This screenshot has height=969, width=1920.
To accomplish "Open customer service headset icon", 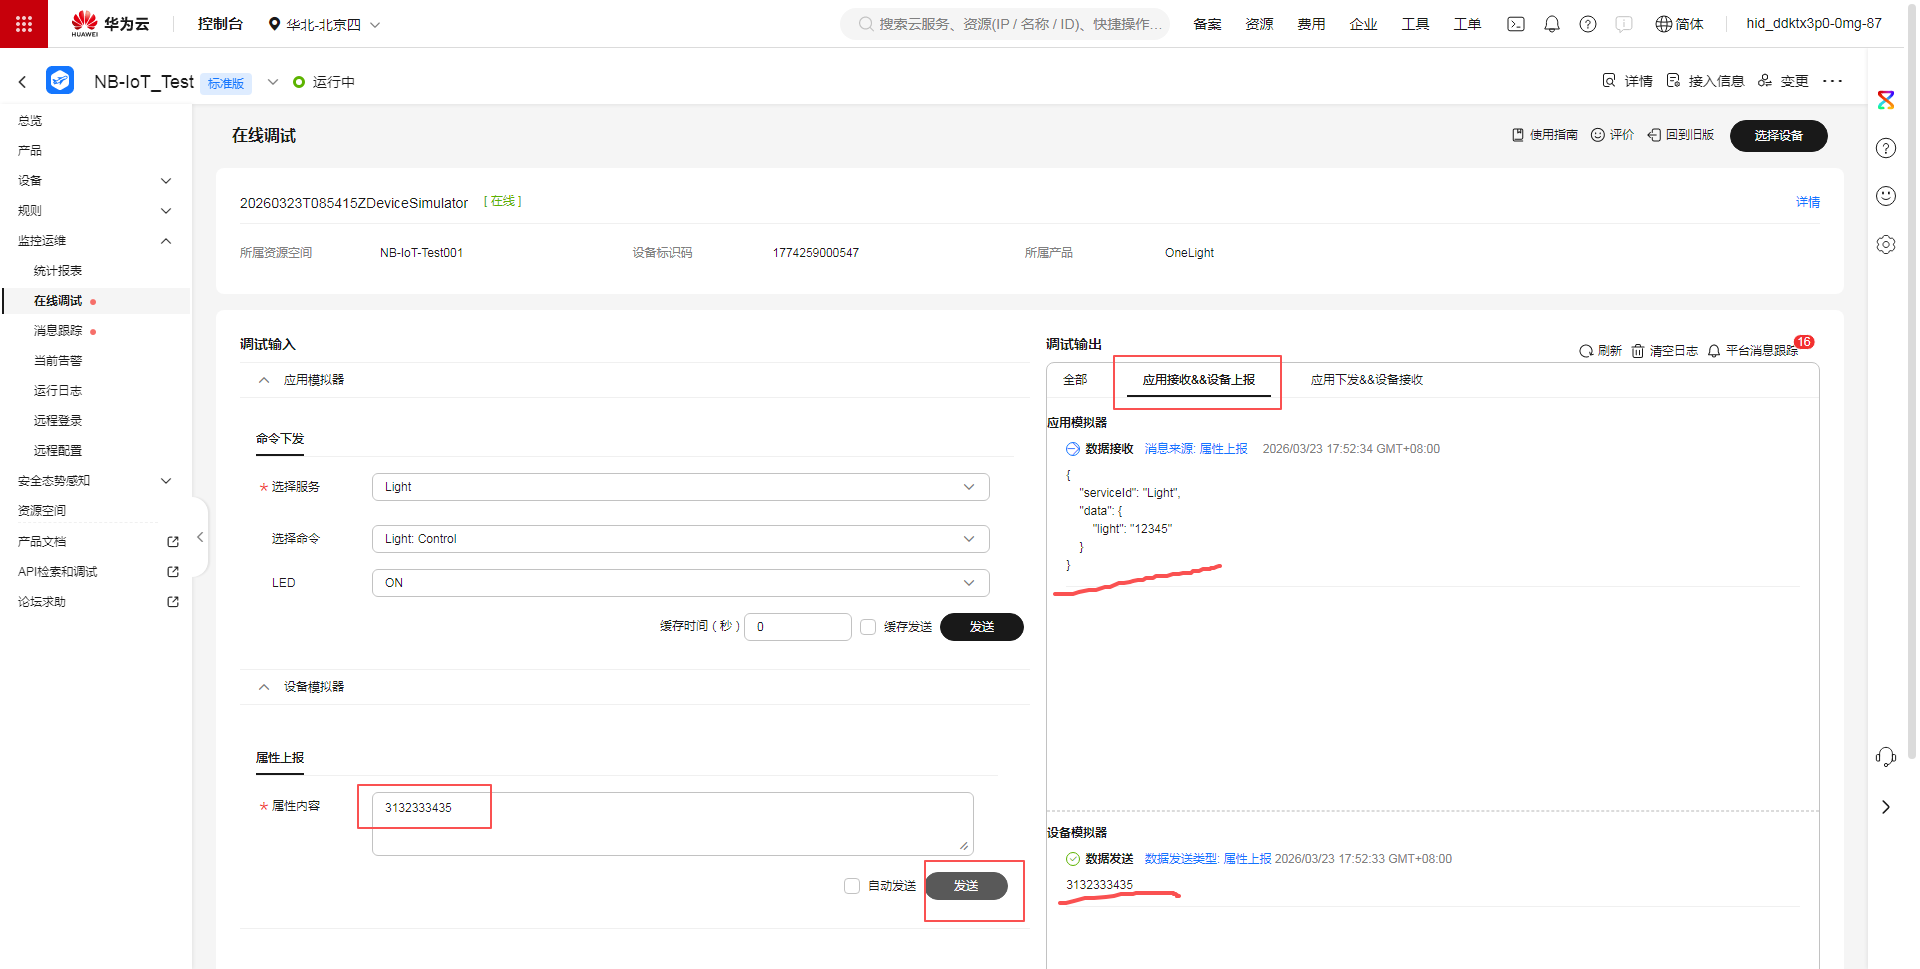I will pyautogui.click(x=1886, y=757).
